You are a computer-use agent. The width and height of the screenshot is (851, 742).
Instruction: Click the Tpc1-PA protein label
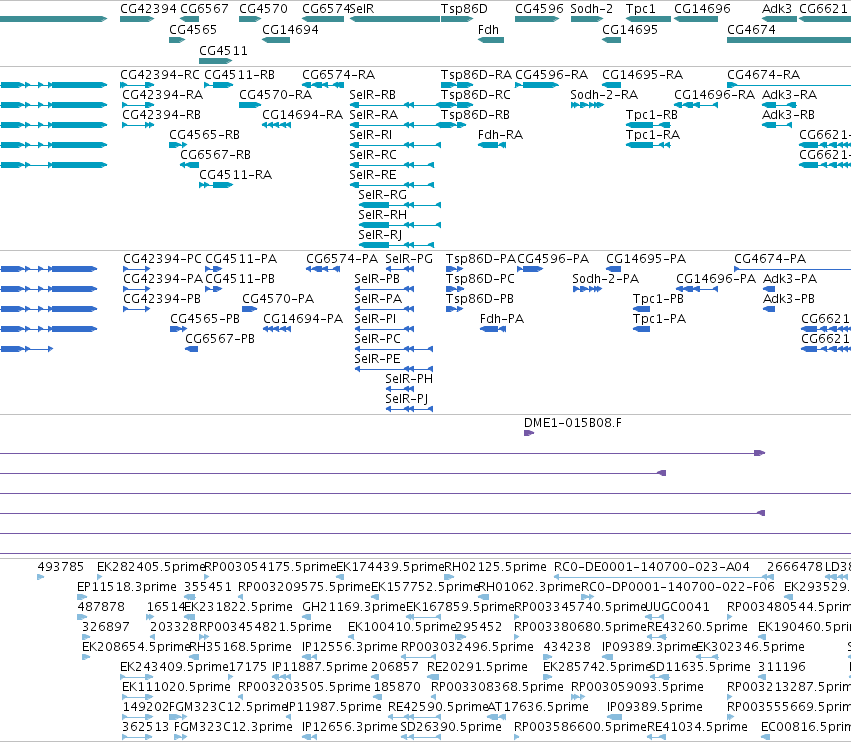[659, 319]
